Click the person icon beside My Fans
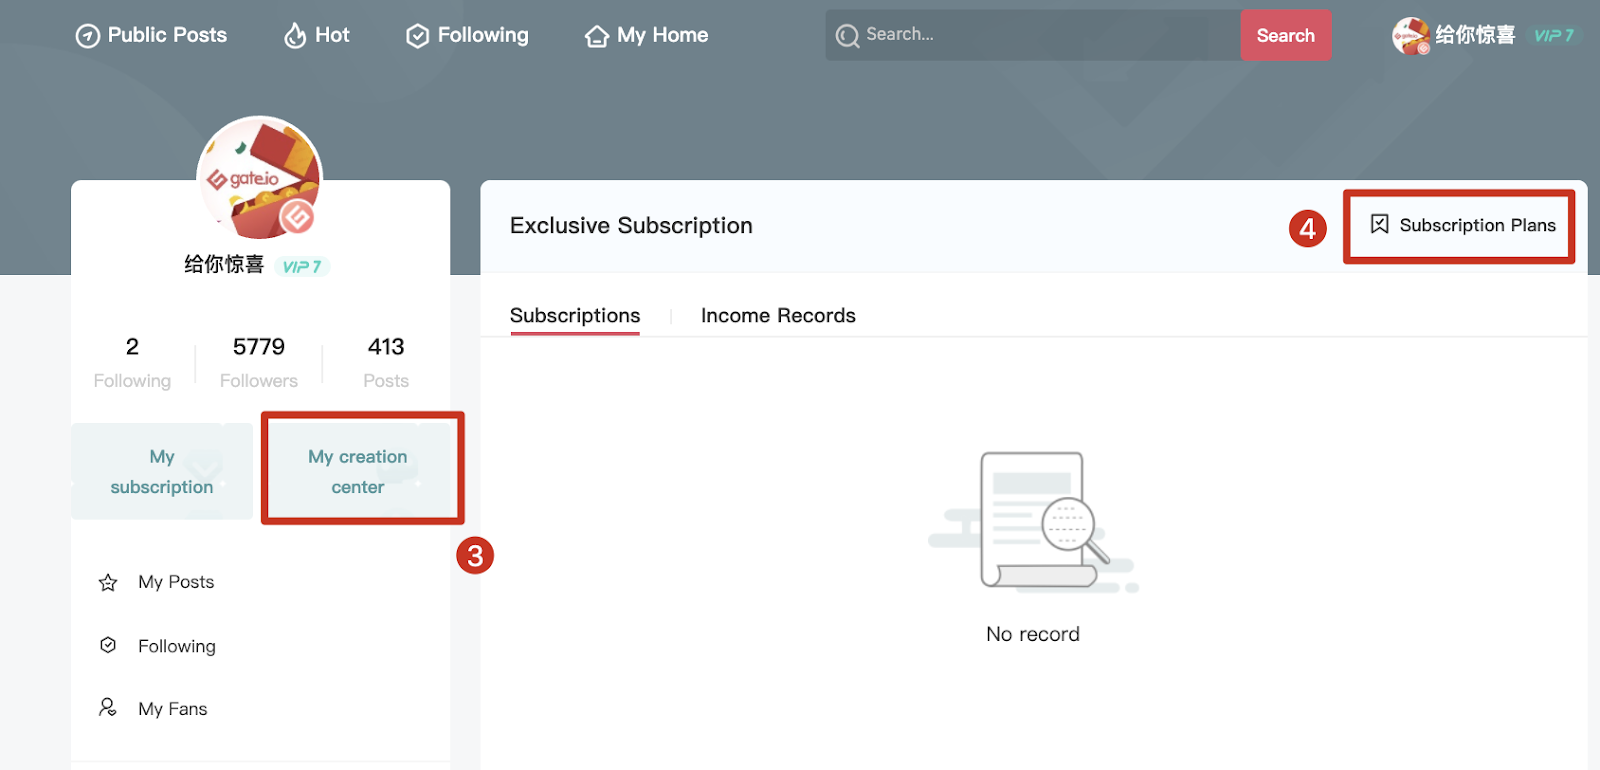This screenshot has height=770, width=1600. [x=108, y=708]
